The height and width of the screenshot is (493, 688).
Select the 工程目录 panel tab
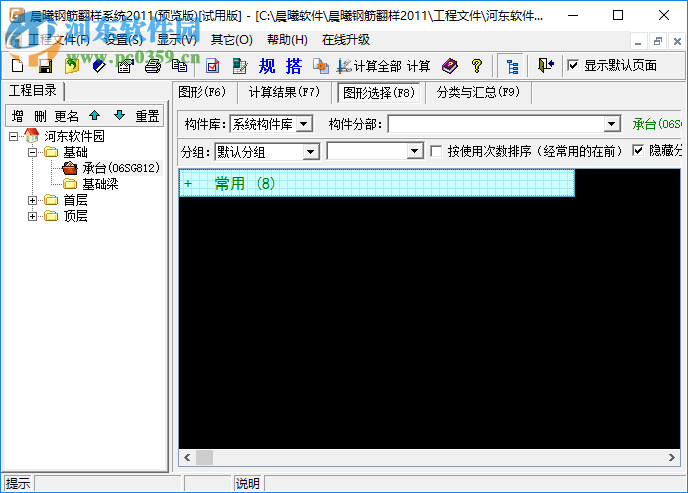click(x=33, y=90)
